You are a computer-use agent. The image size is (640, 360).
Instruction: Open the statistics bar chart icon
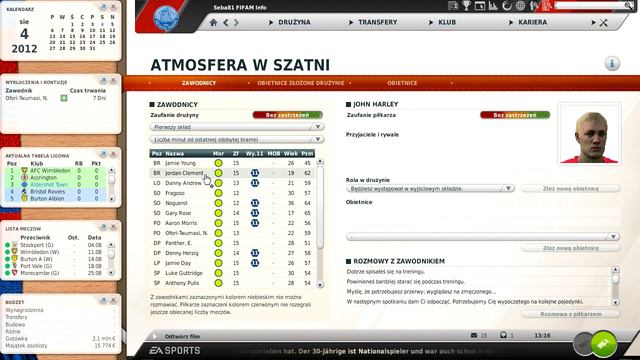493,6
